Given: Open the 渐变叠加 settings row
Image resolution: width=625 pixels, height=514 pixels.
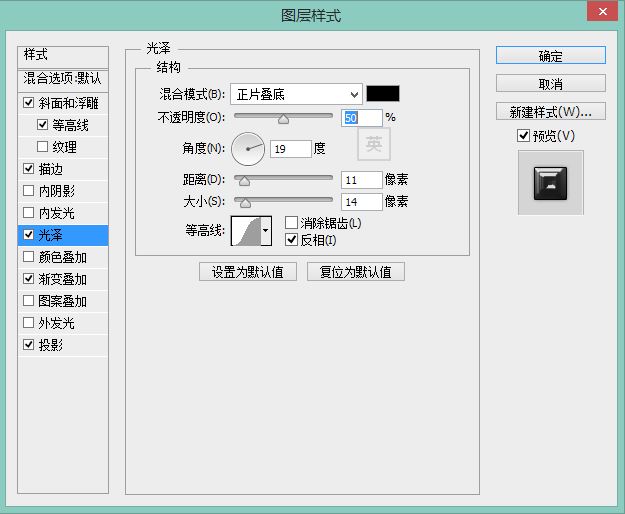Looking at the screenshot, I should click(63, 279).
